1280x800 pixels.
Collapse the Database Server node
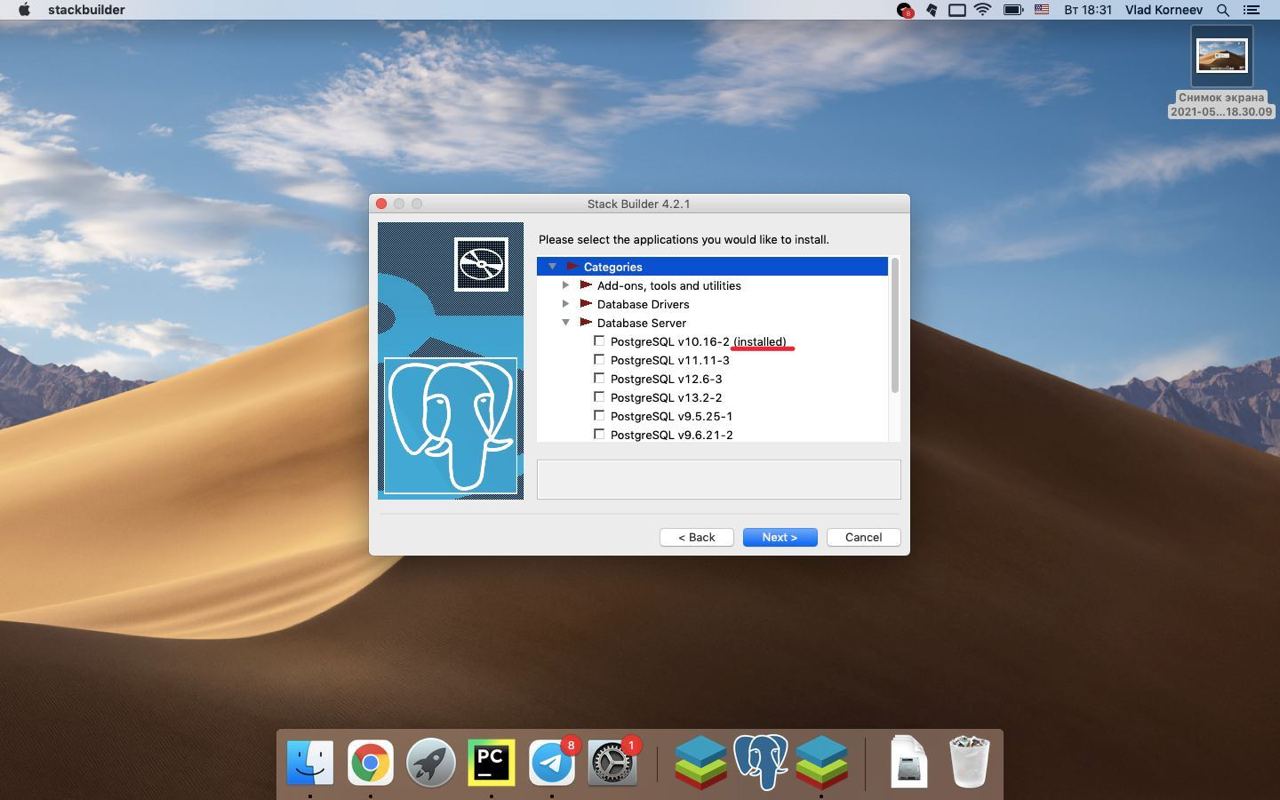tap(565, 323)
